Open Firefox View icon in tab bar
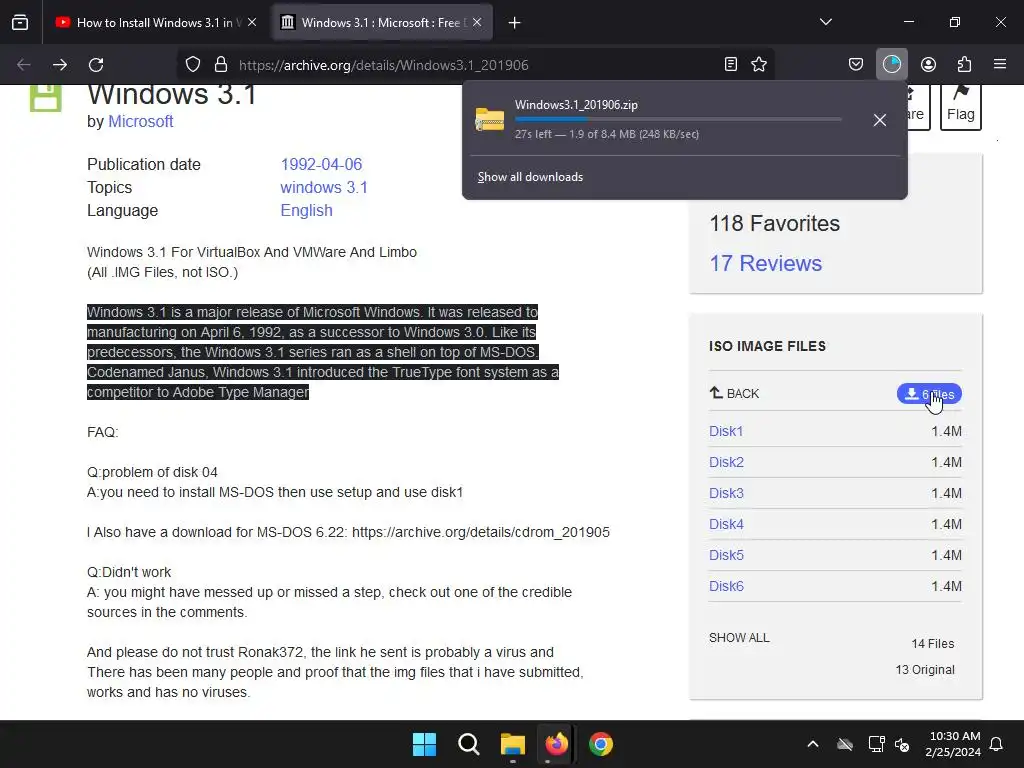The image size is (1024, 768). pos(20,22)
